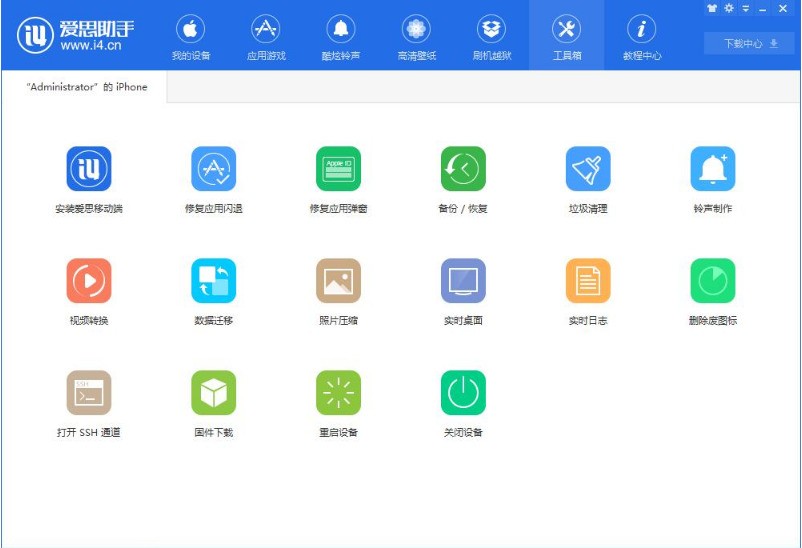Image resolution: width=802 pixels, height=548 pixels.
Task: Click 重启设备 restart device icon
Action: pyautogui.click(x=339, y=392)
